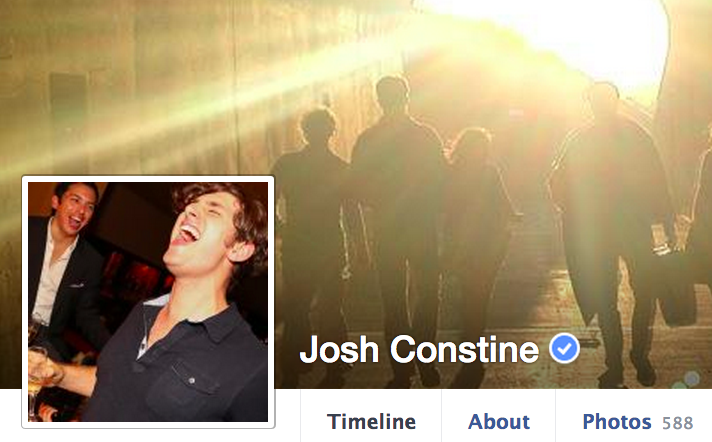This screenshot has width=712, height=442.
Task: Click the shirt pocket button in profile photo
Action: pyautogui.click(x=192, y=380)
